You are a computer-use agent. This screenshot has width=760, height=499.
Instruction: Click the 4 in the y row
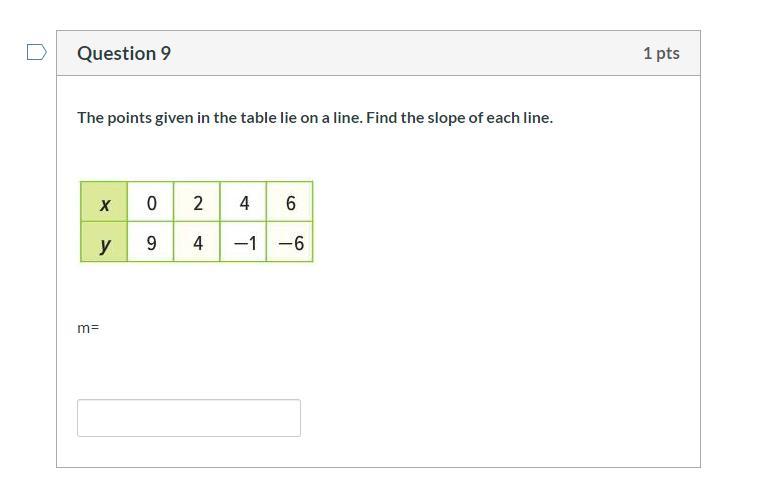(x=198, y=243)
